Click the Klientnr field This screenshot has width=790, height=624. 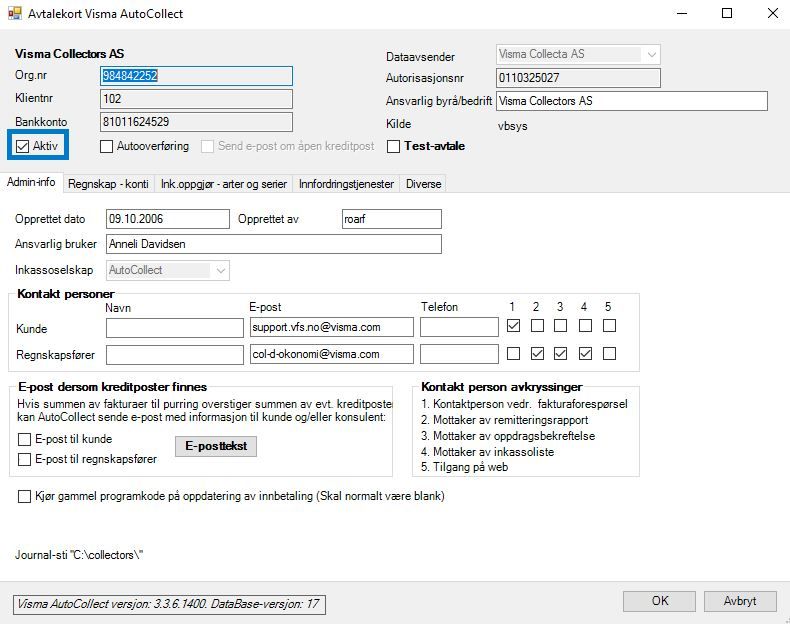coord(196,99)
